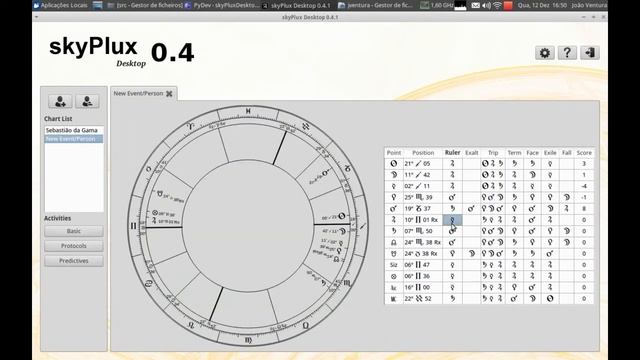Click position cell ending in 37
This screenshot has height=360, width=640.
click(x=423, y=209)
